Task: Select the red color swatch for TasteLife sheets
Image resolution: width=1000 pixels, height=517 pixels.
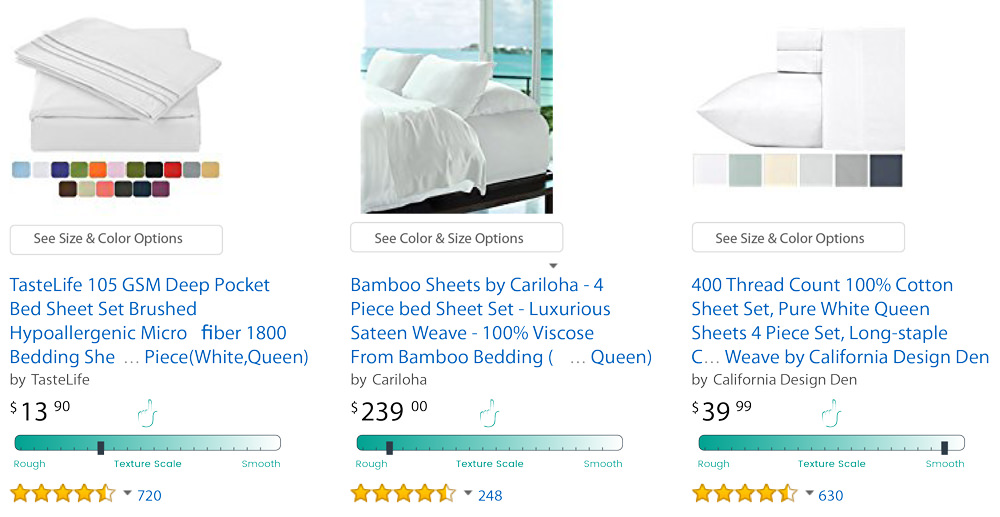Action: 172,170
